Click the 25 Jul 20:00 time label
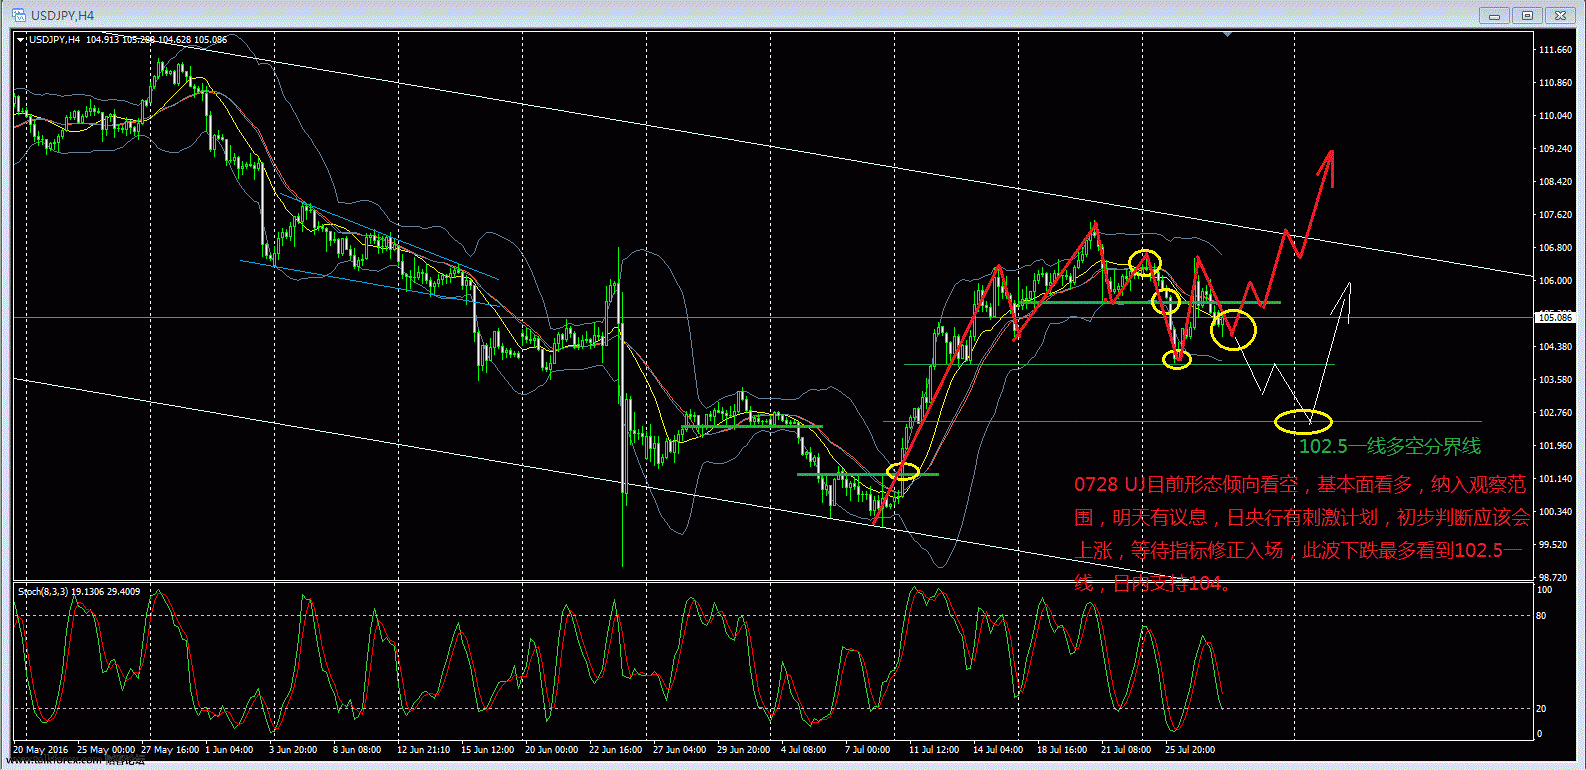The width and height of the screenshot is (1586, 770). (1190, 749)
